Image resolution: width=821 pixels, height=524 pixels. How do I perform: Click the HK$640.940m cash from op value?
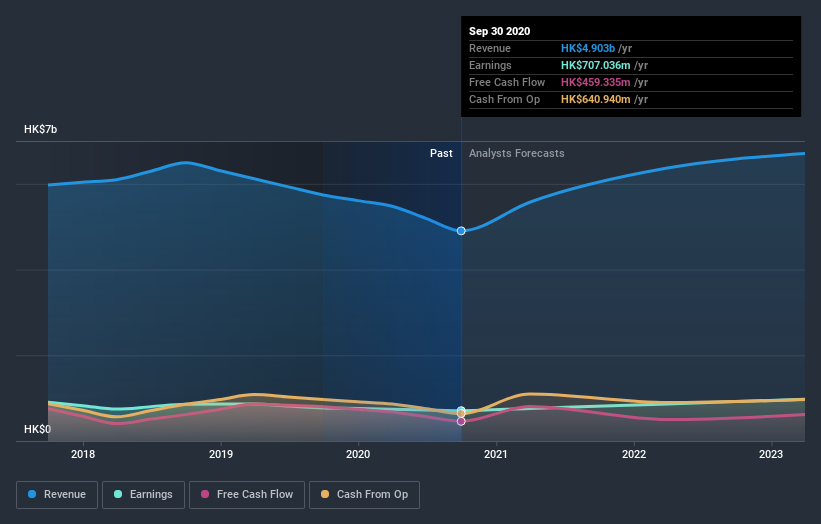point(595,99)
